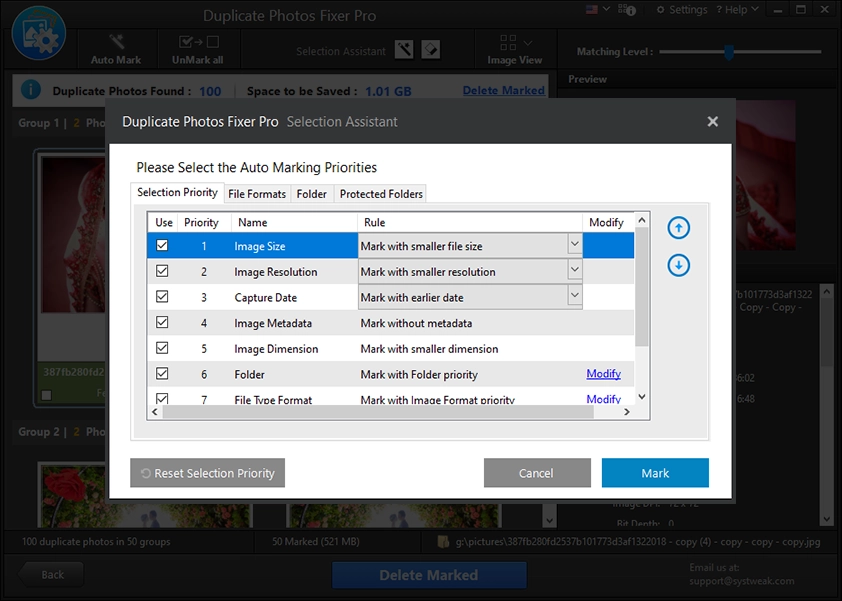Switch to the Protected Folders tab
The image size is (842, 601).
click(381, 194)
